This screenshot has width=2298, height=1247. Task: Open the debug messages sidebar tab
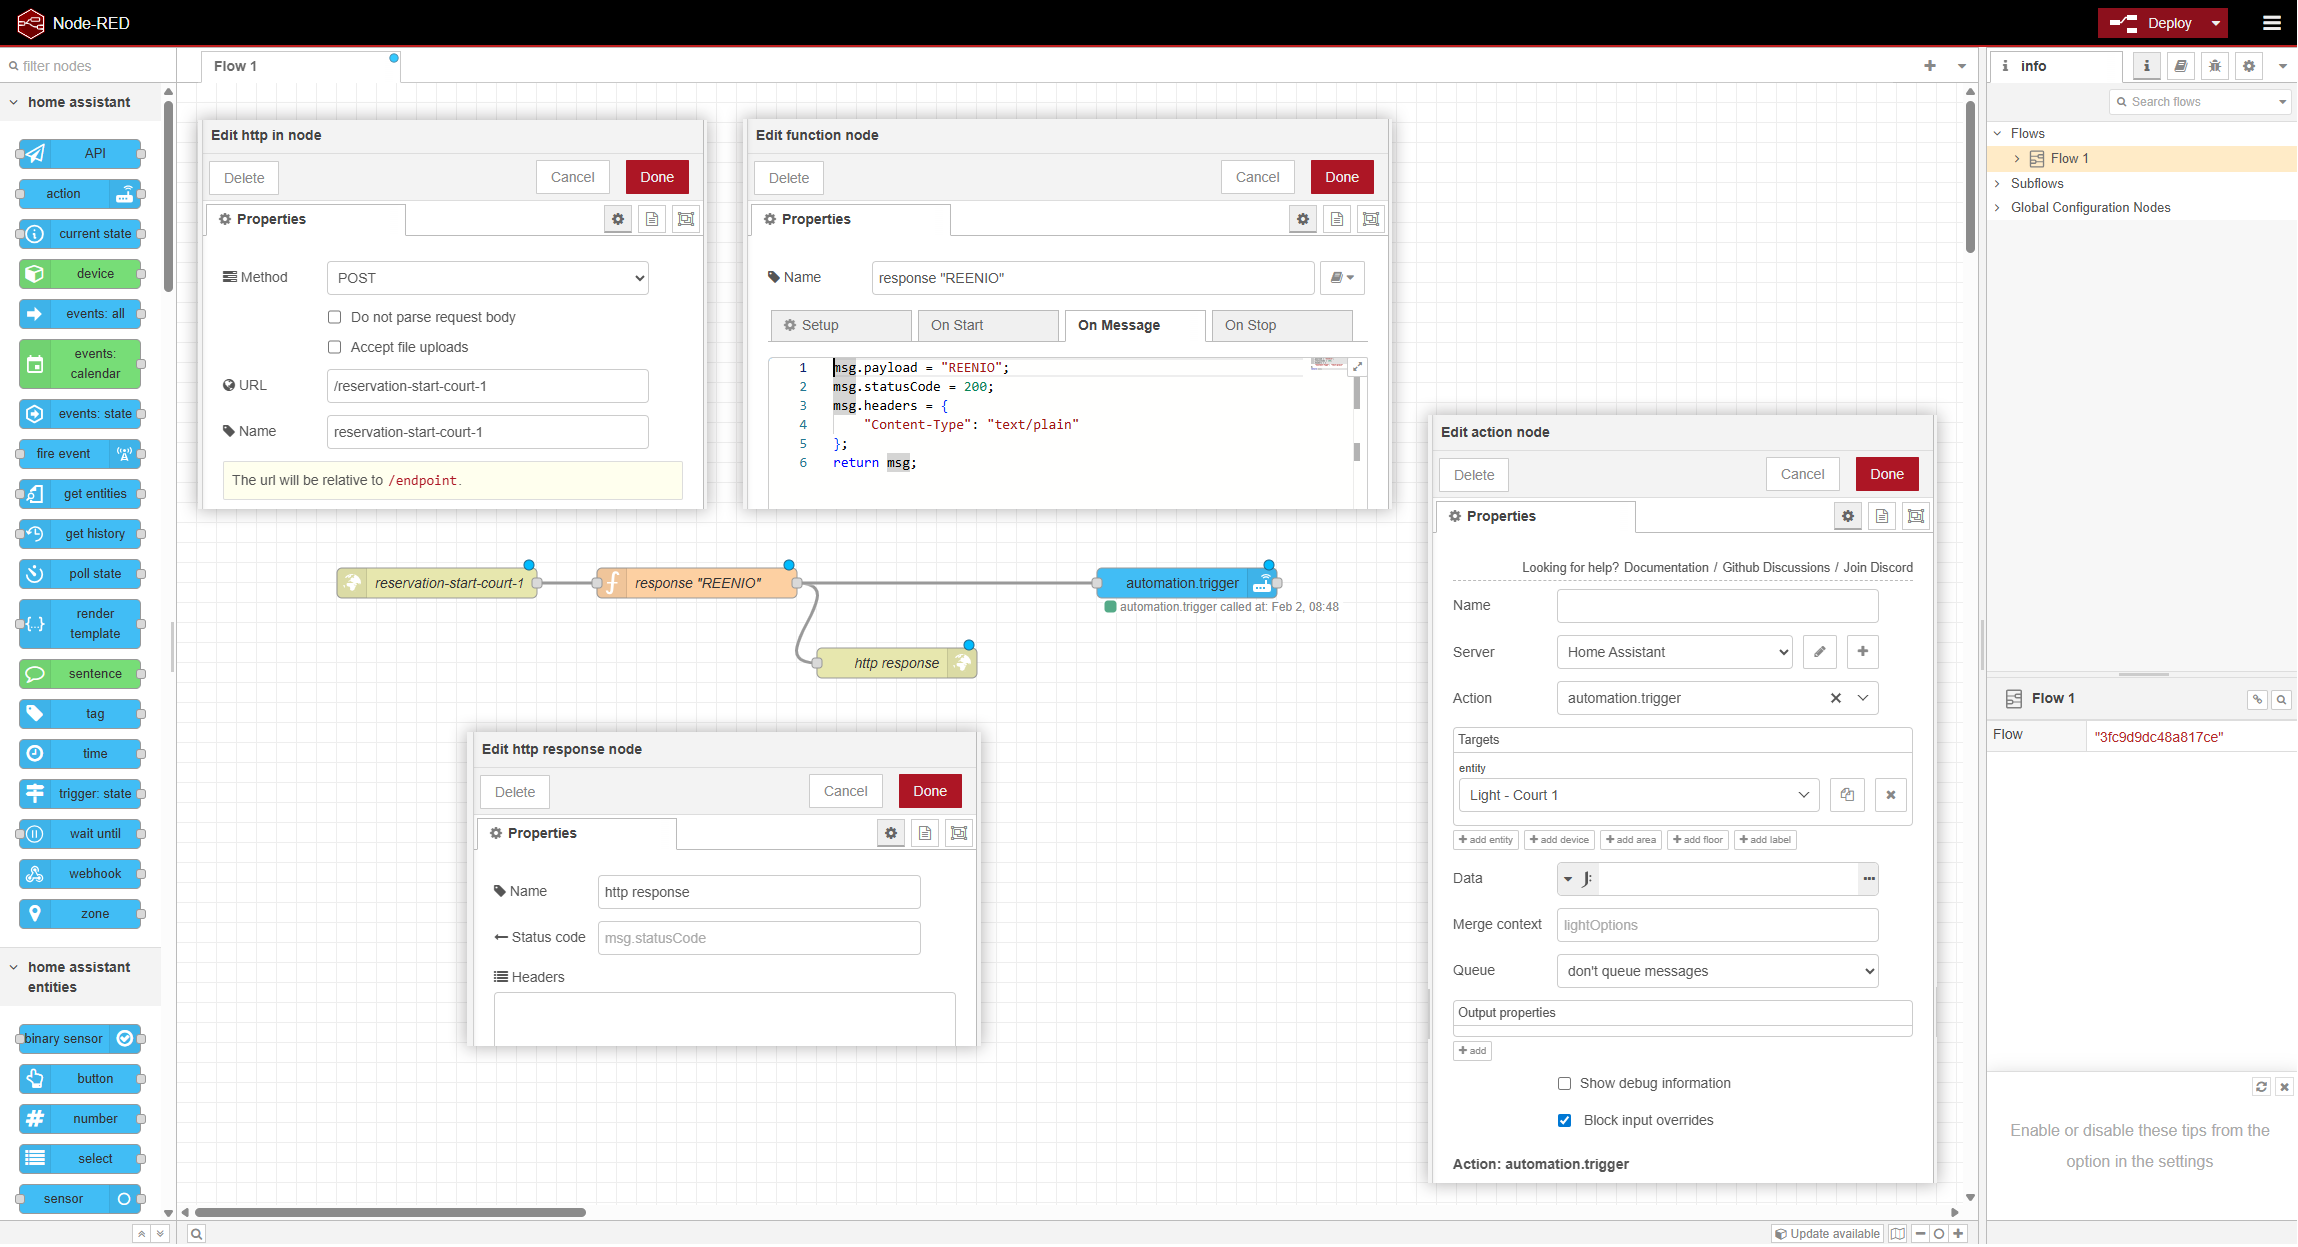tap(2215, 66)
